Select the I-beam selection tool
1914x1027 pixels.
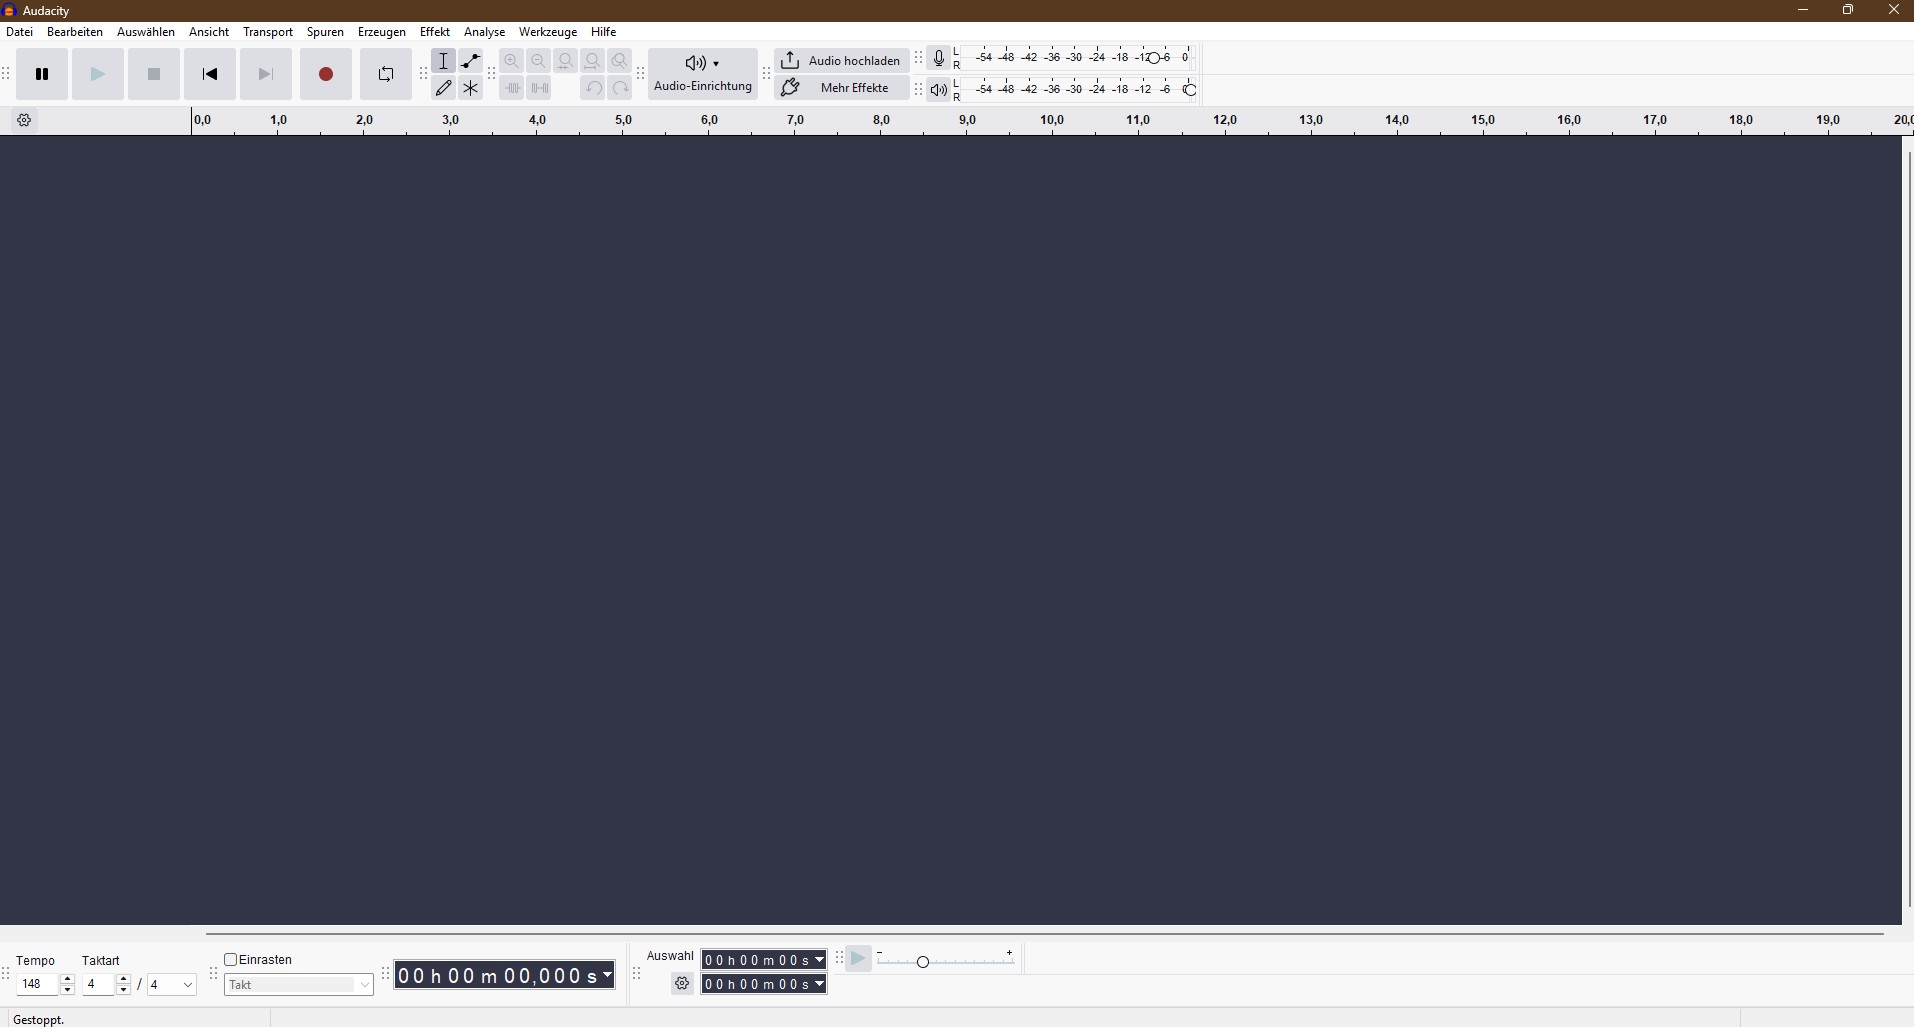pyautogui.click(x=444, y=61)
